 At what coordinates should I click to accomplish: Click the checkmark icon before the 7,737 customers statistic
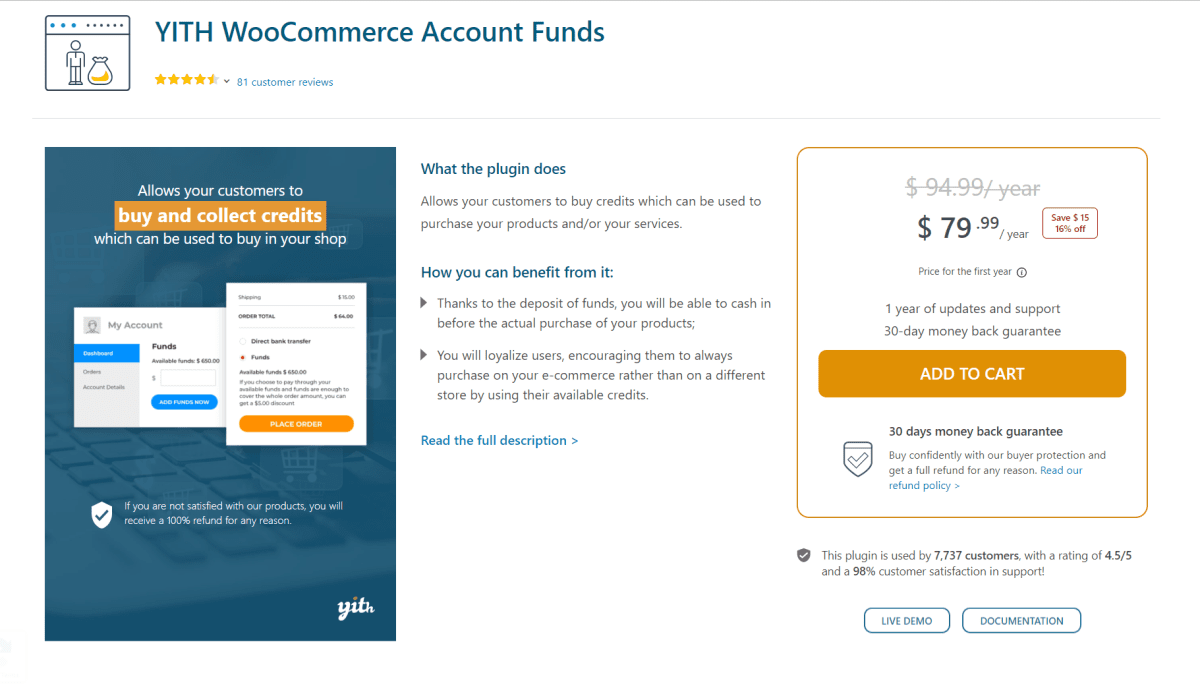click(803, 555)
